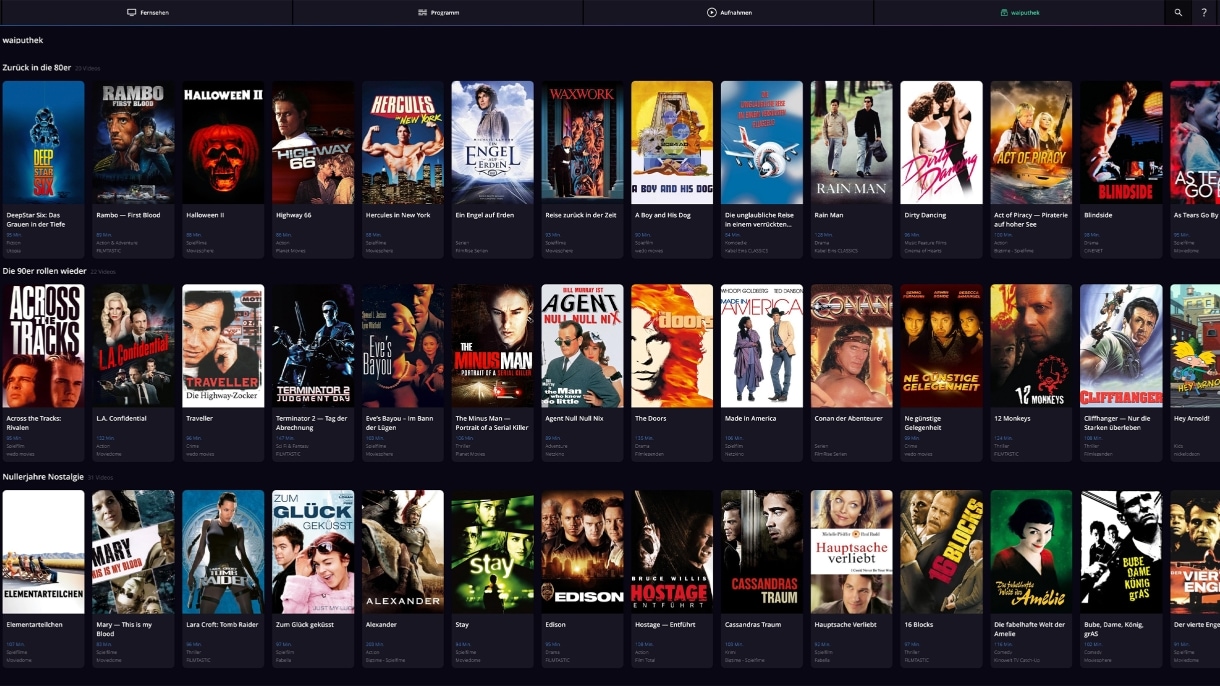Open the Hey Arnold! cartoon poster
This screenshot has width=1220, height=686.
1195,346
